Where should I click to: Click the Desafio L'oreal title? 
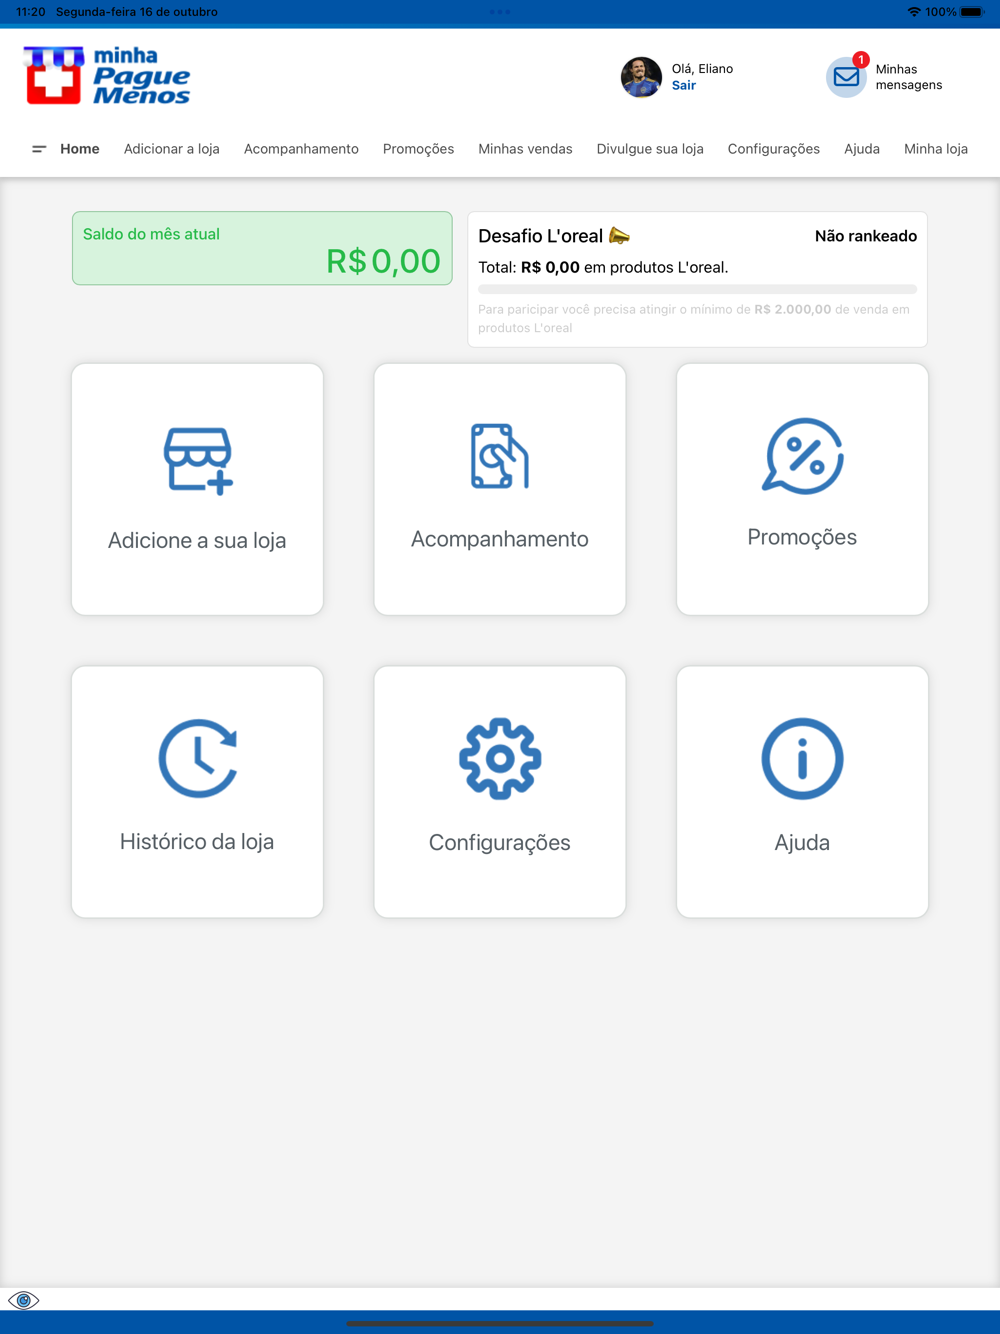pos(541,236)
